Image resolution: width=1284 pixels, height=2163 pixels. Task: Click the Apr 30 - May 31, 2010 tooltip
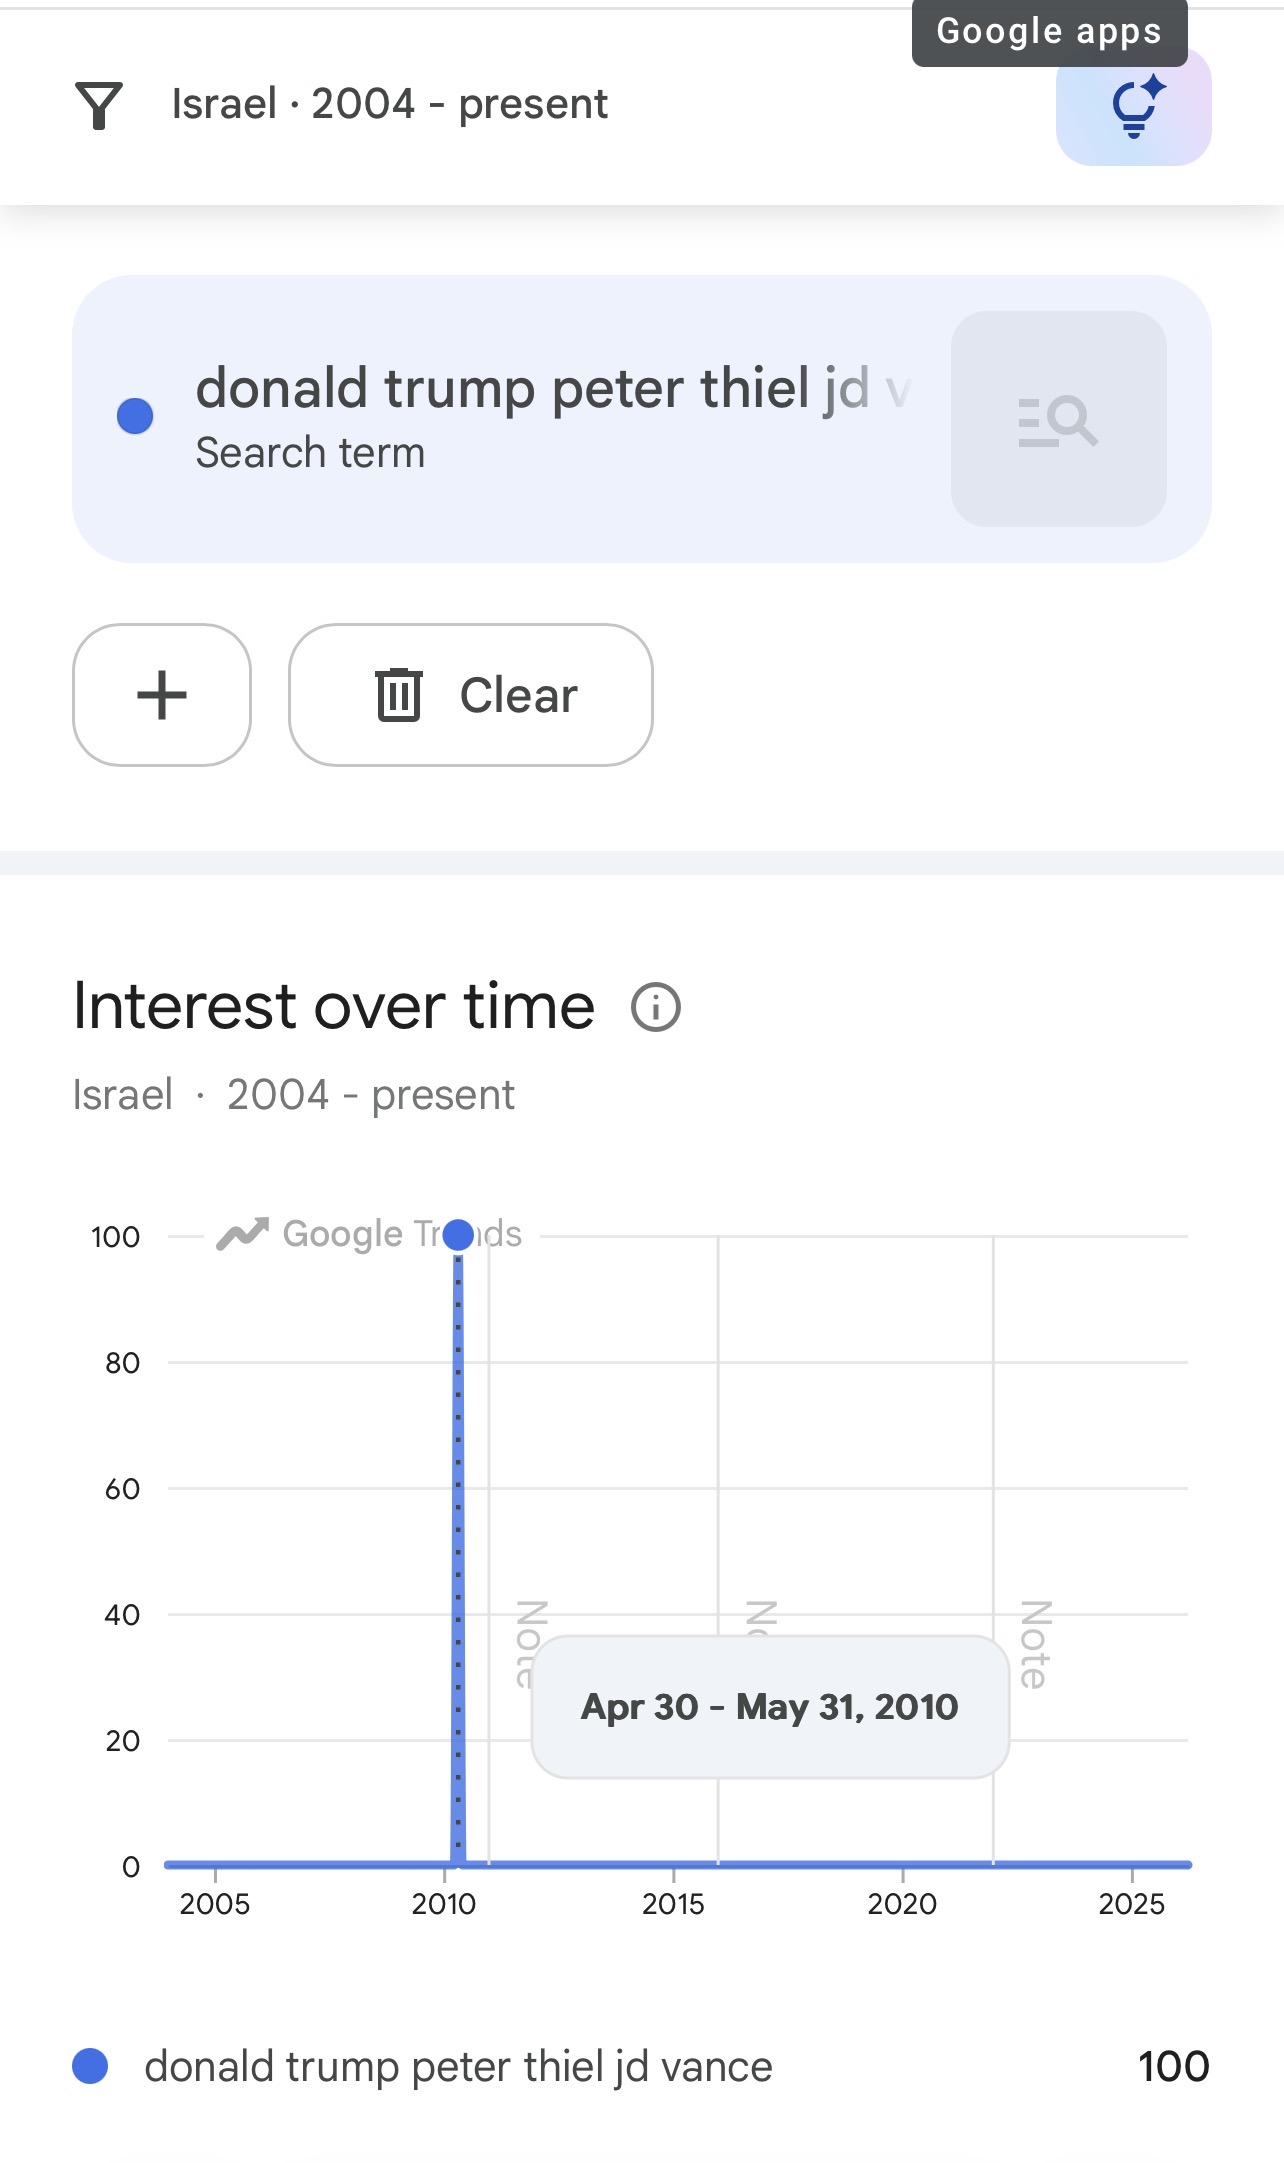click(x=769, y=1707)
